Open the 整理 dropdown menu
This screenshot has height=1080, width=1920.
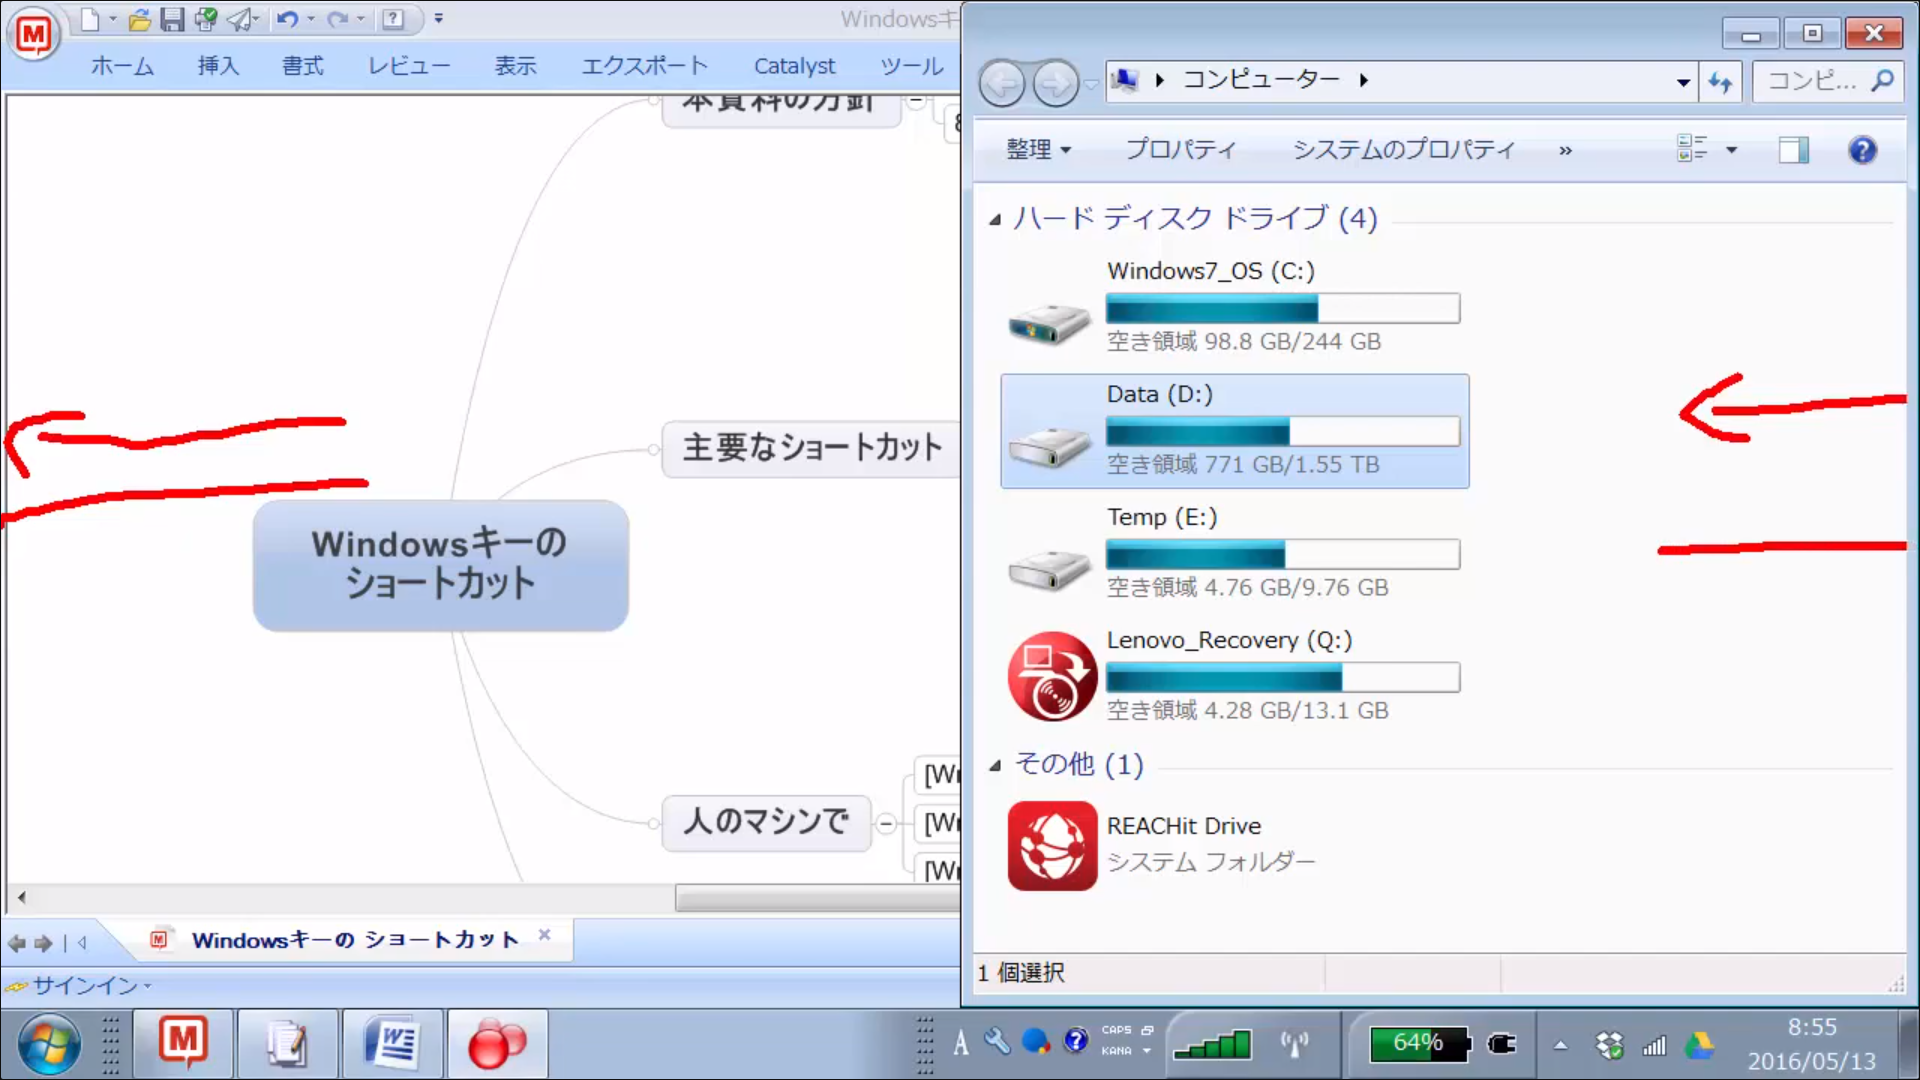(1038, 150)
